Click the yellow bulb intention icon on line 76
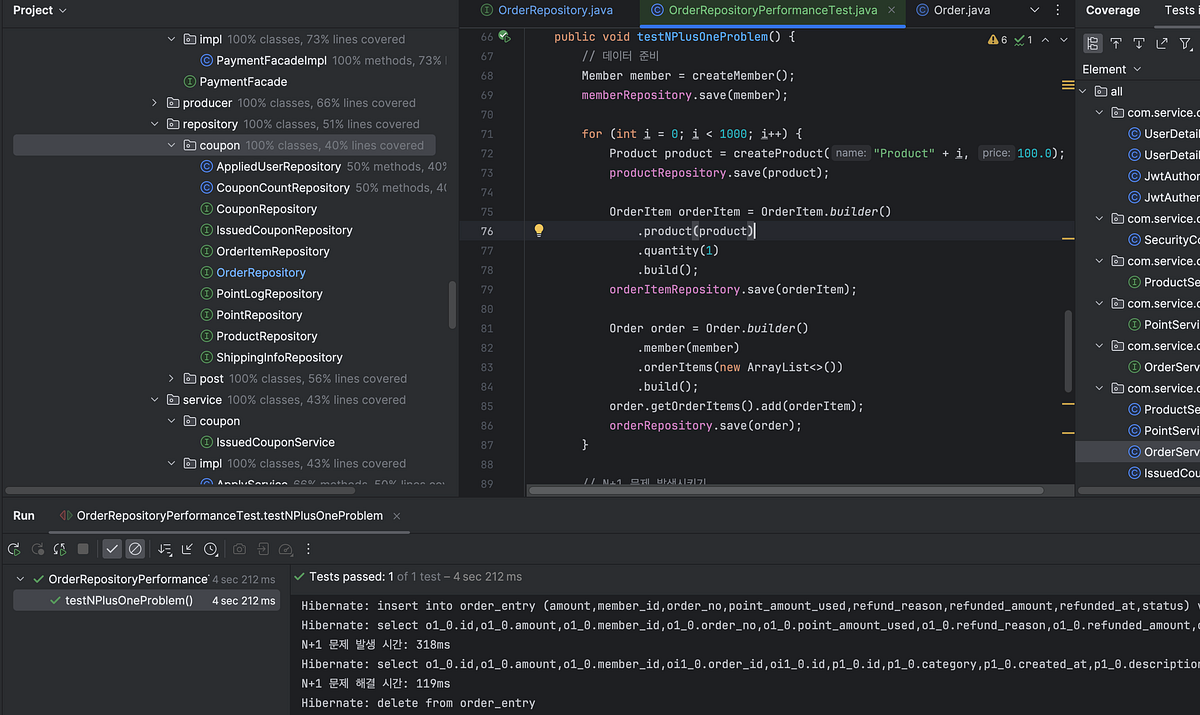This screenshot has width=1200, height=715. [x=538, y=230]
